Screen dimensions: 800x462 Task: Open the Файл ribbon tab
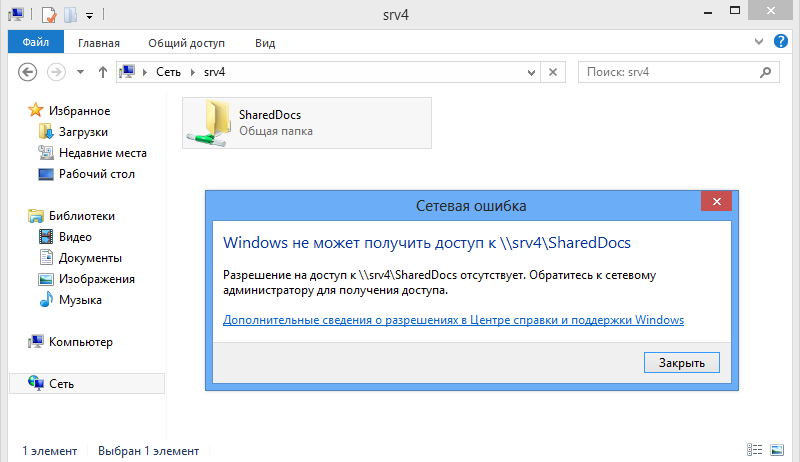36,42
